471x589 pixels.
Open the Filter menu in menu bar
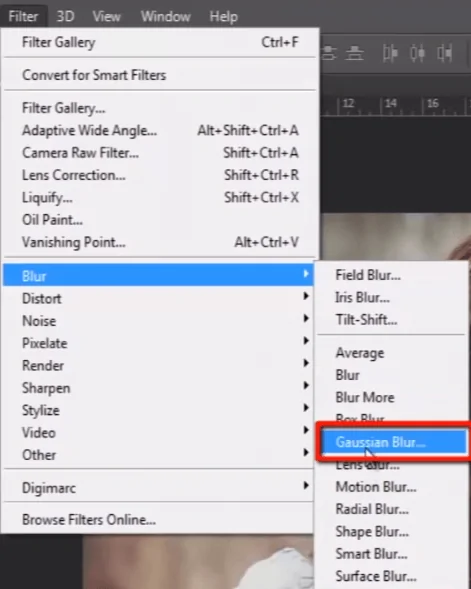pyautogui.click(x=23, y=17)
